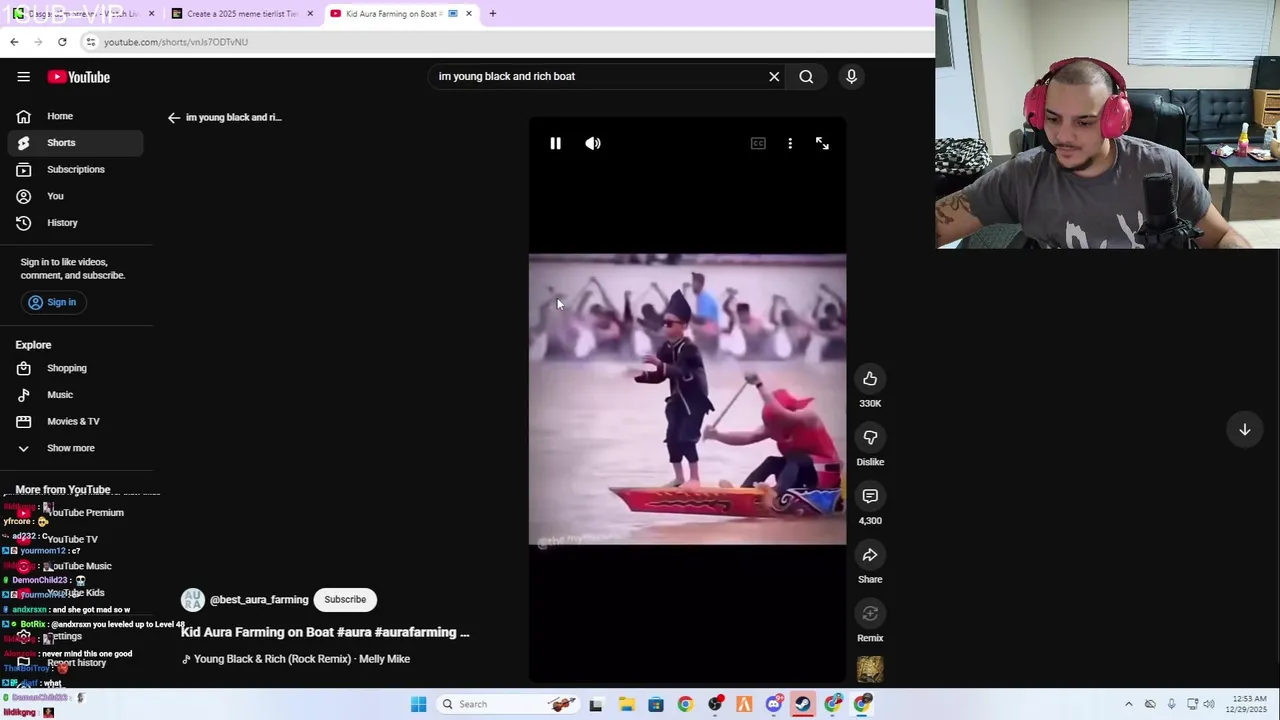
Task: Dislike the Short with the thumbs-down icon
Action: 870,437
